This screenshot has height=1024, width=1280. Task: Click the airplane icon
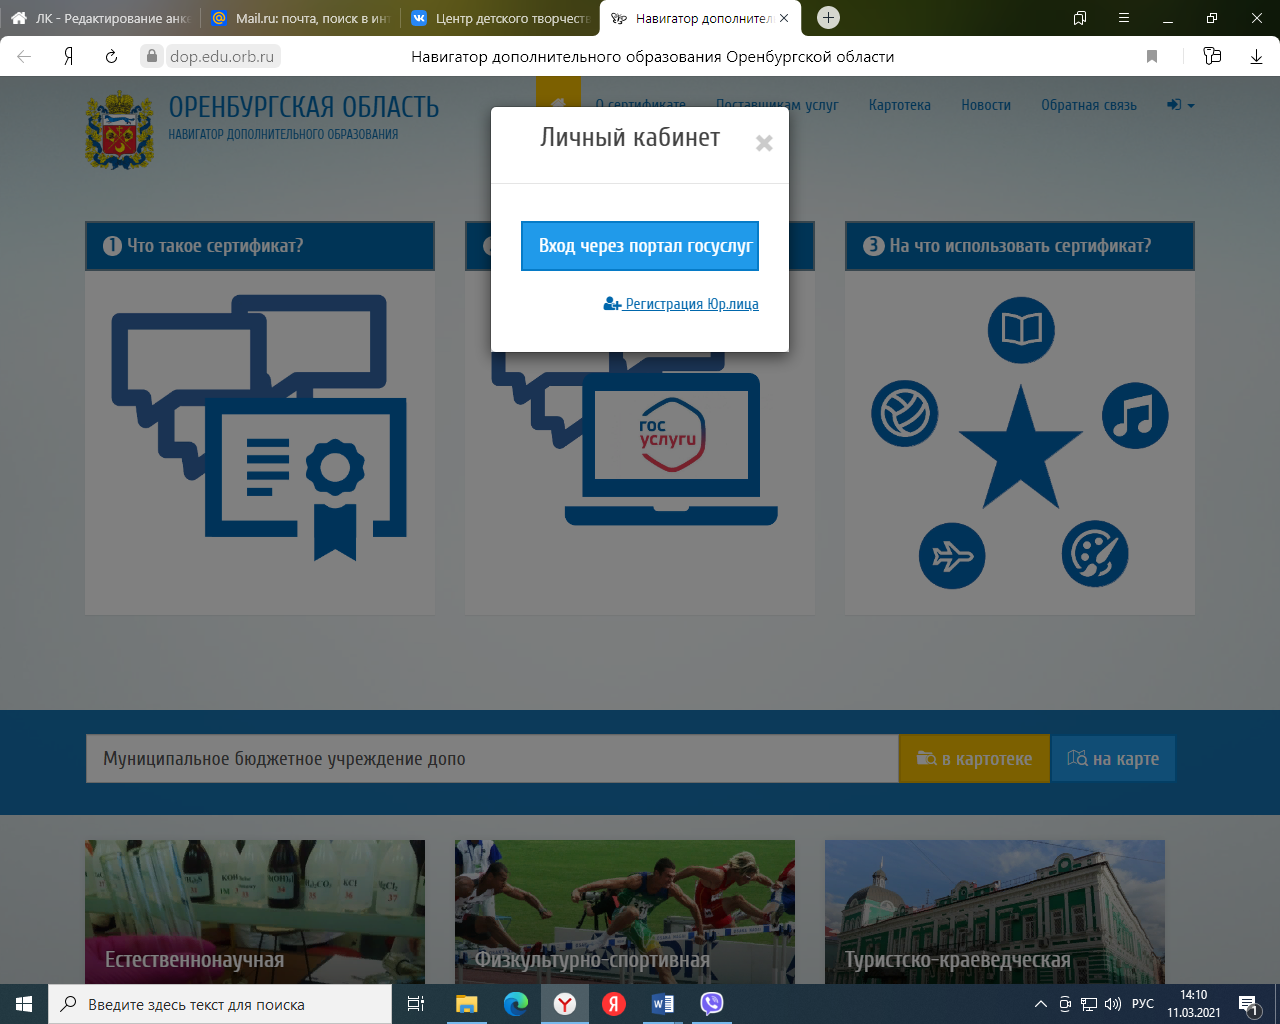(x=952, y=555)
